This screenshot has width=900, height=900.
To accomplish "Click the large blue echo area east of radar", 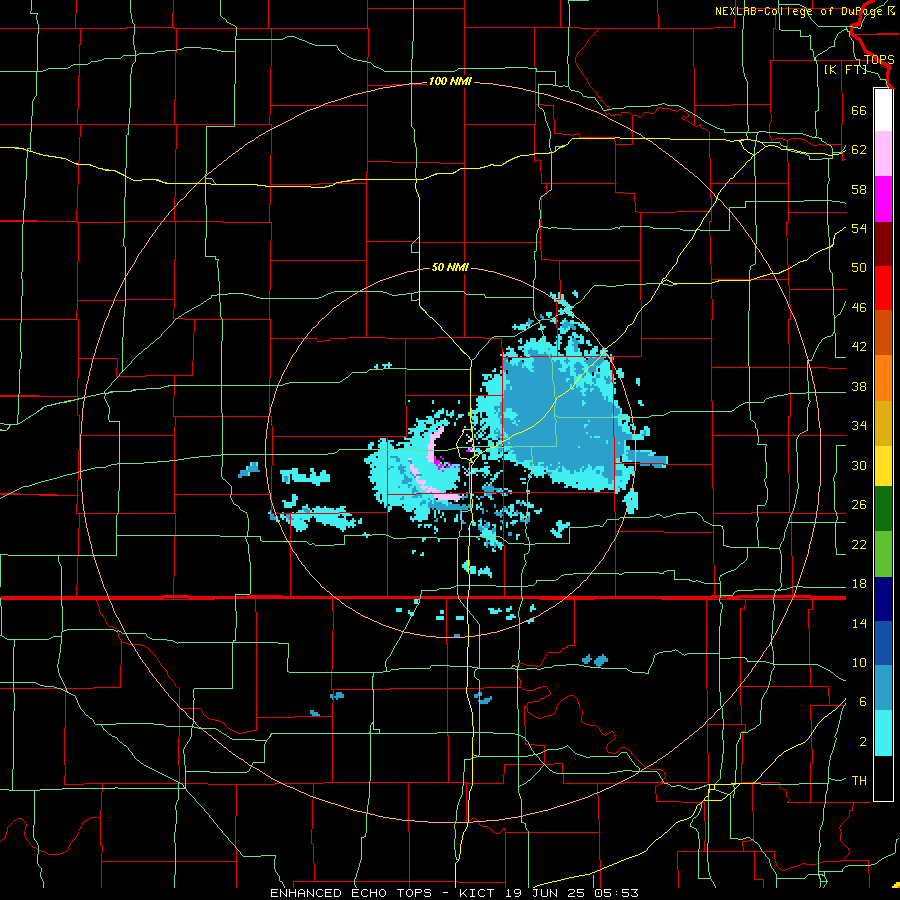I will [x=560, y=419].
